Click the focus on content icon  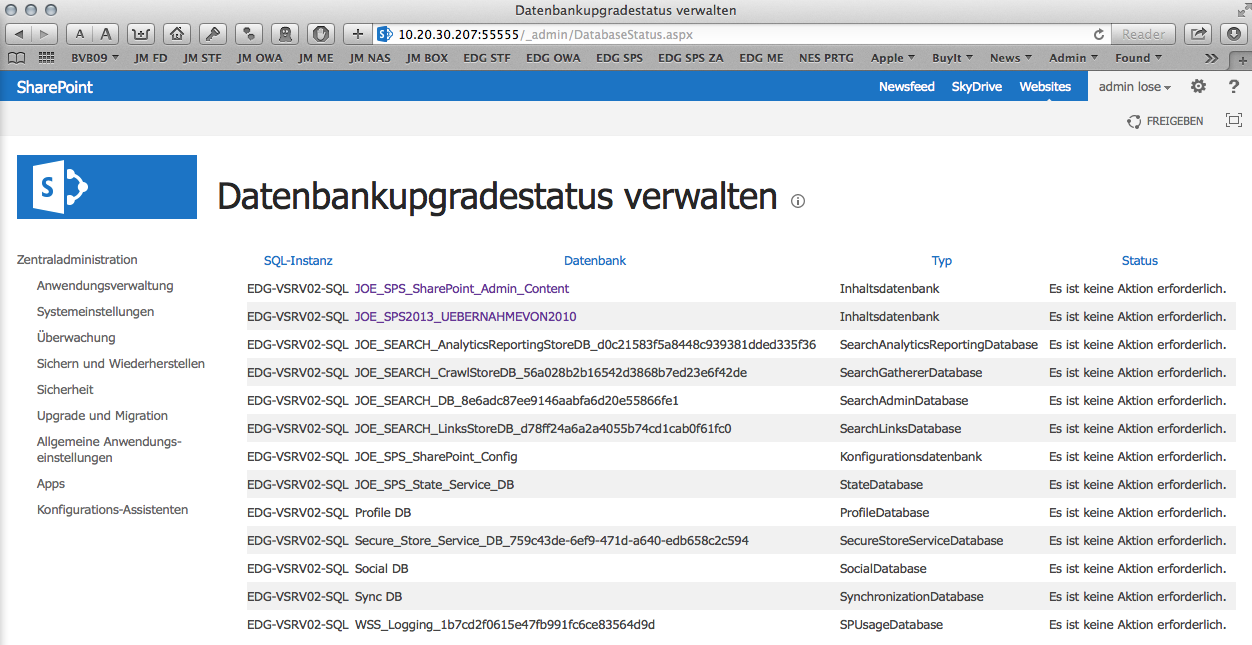tap(1234, 121)
